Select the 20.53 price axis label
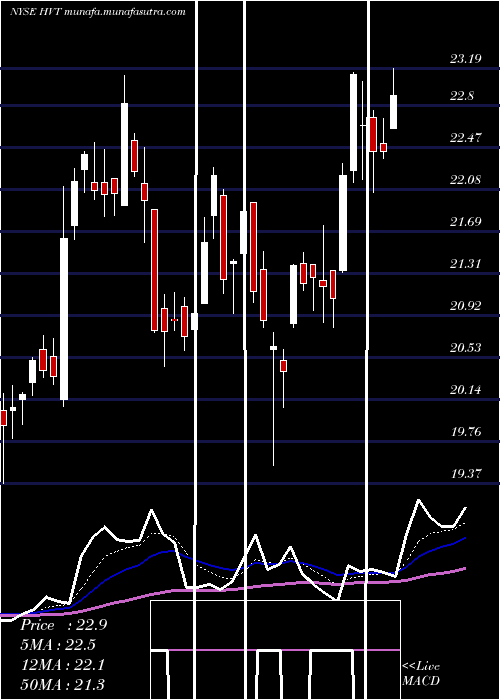Image resolution: width=500 pixels, height=700 pixels. point(466,347)
